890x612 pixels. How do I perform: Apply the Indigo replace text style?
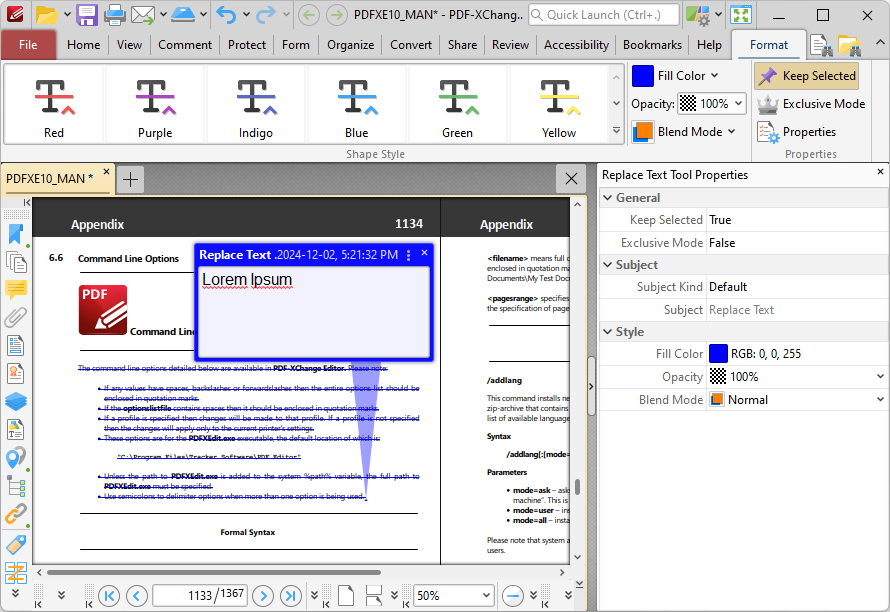[x=255, y=104]
